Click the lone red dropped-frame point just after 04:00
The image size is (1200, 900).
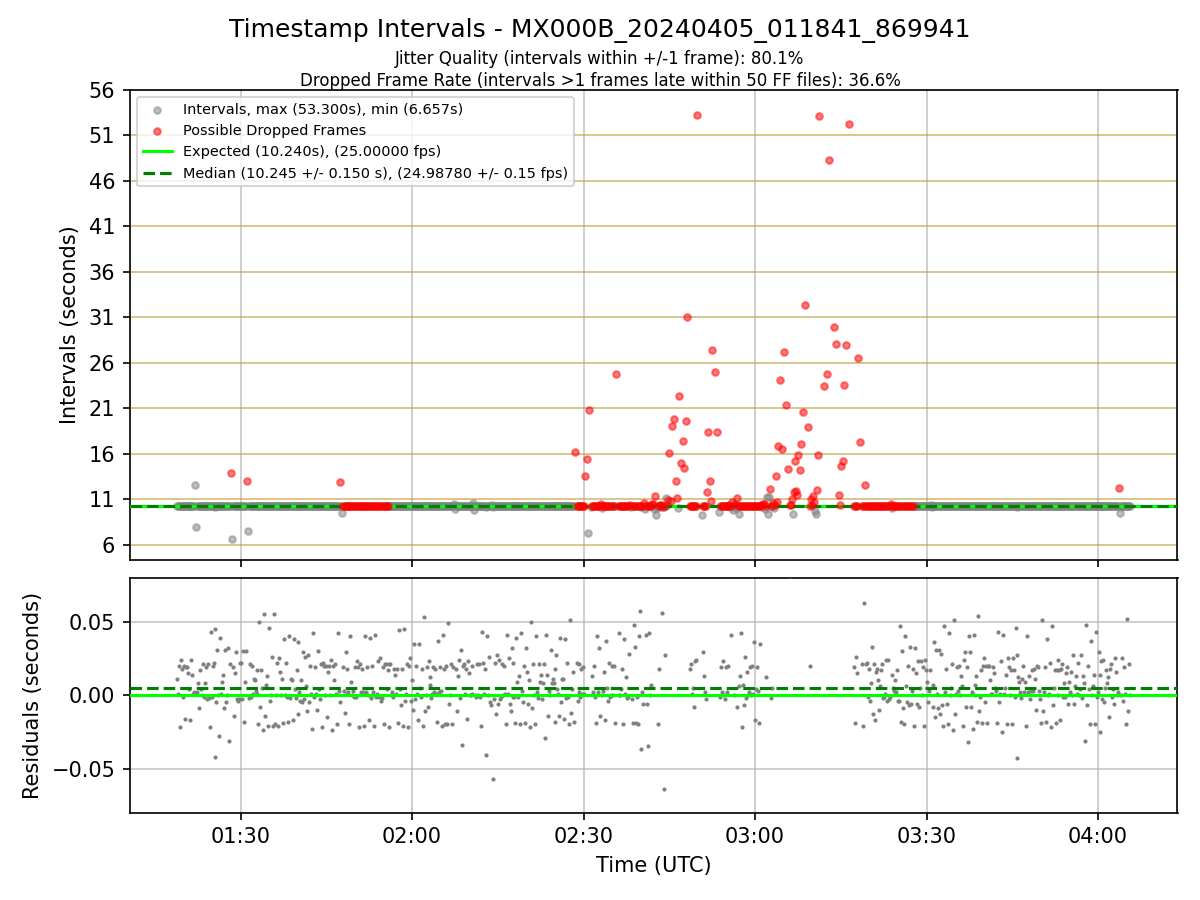pyautogui.click(x=1119, y=488)
